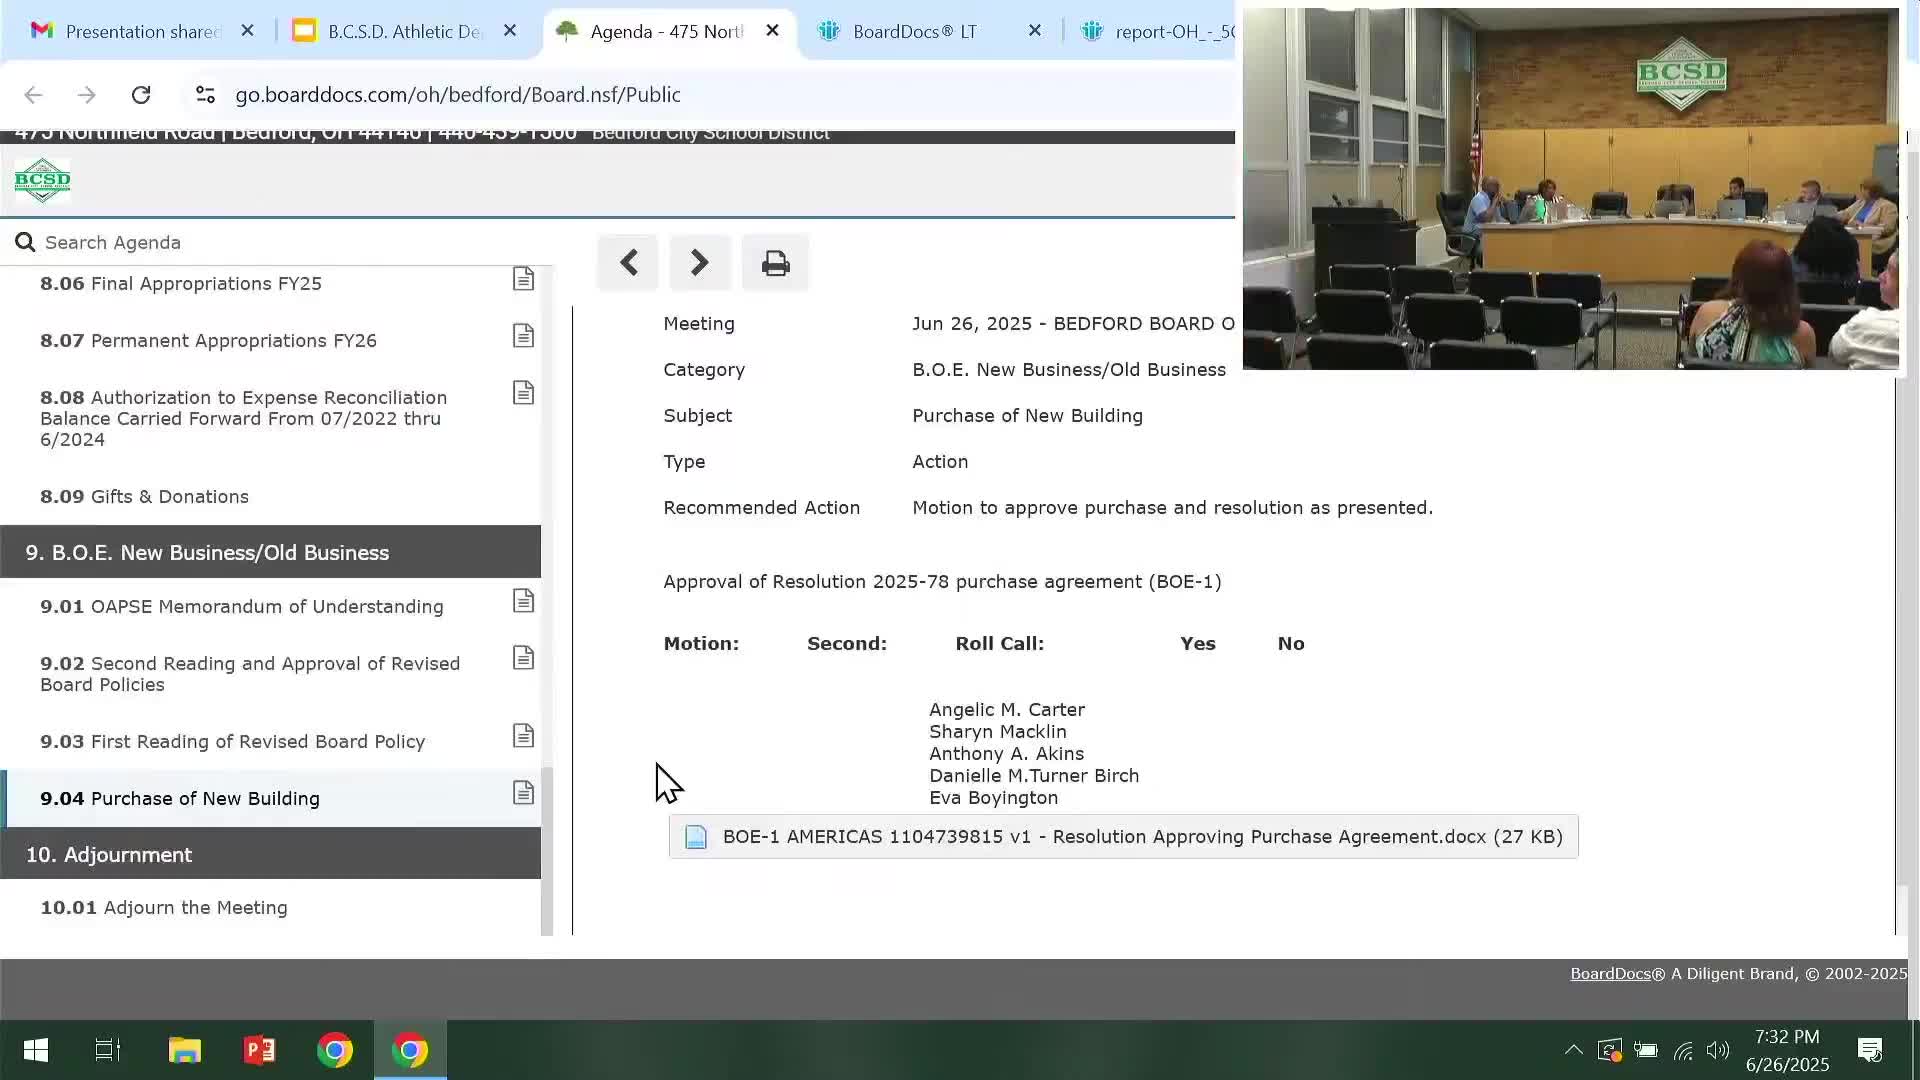The image size is (1920, 1080).
Task: Open document icon for 8.06 Final Appropriations
Action: pos(523,279)
